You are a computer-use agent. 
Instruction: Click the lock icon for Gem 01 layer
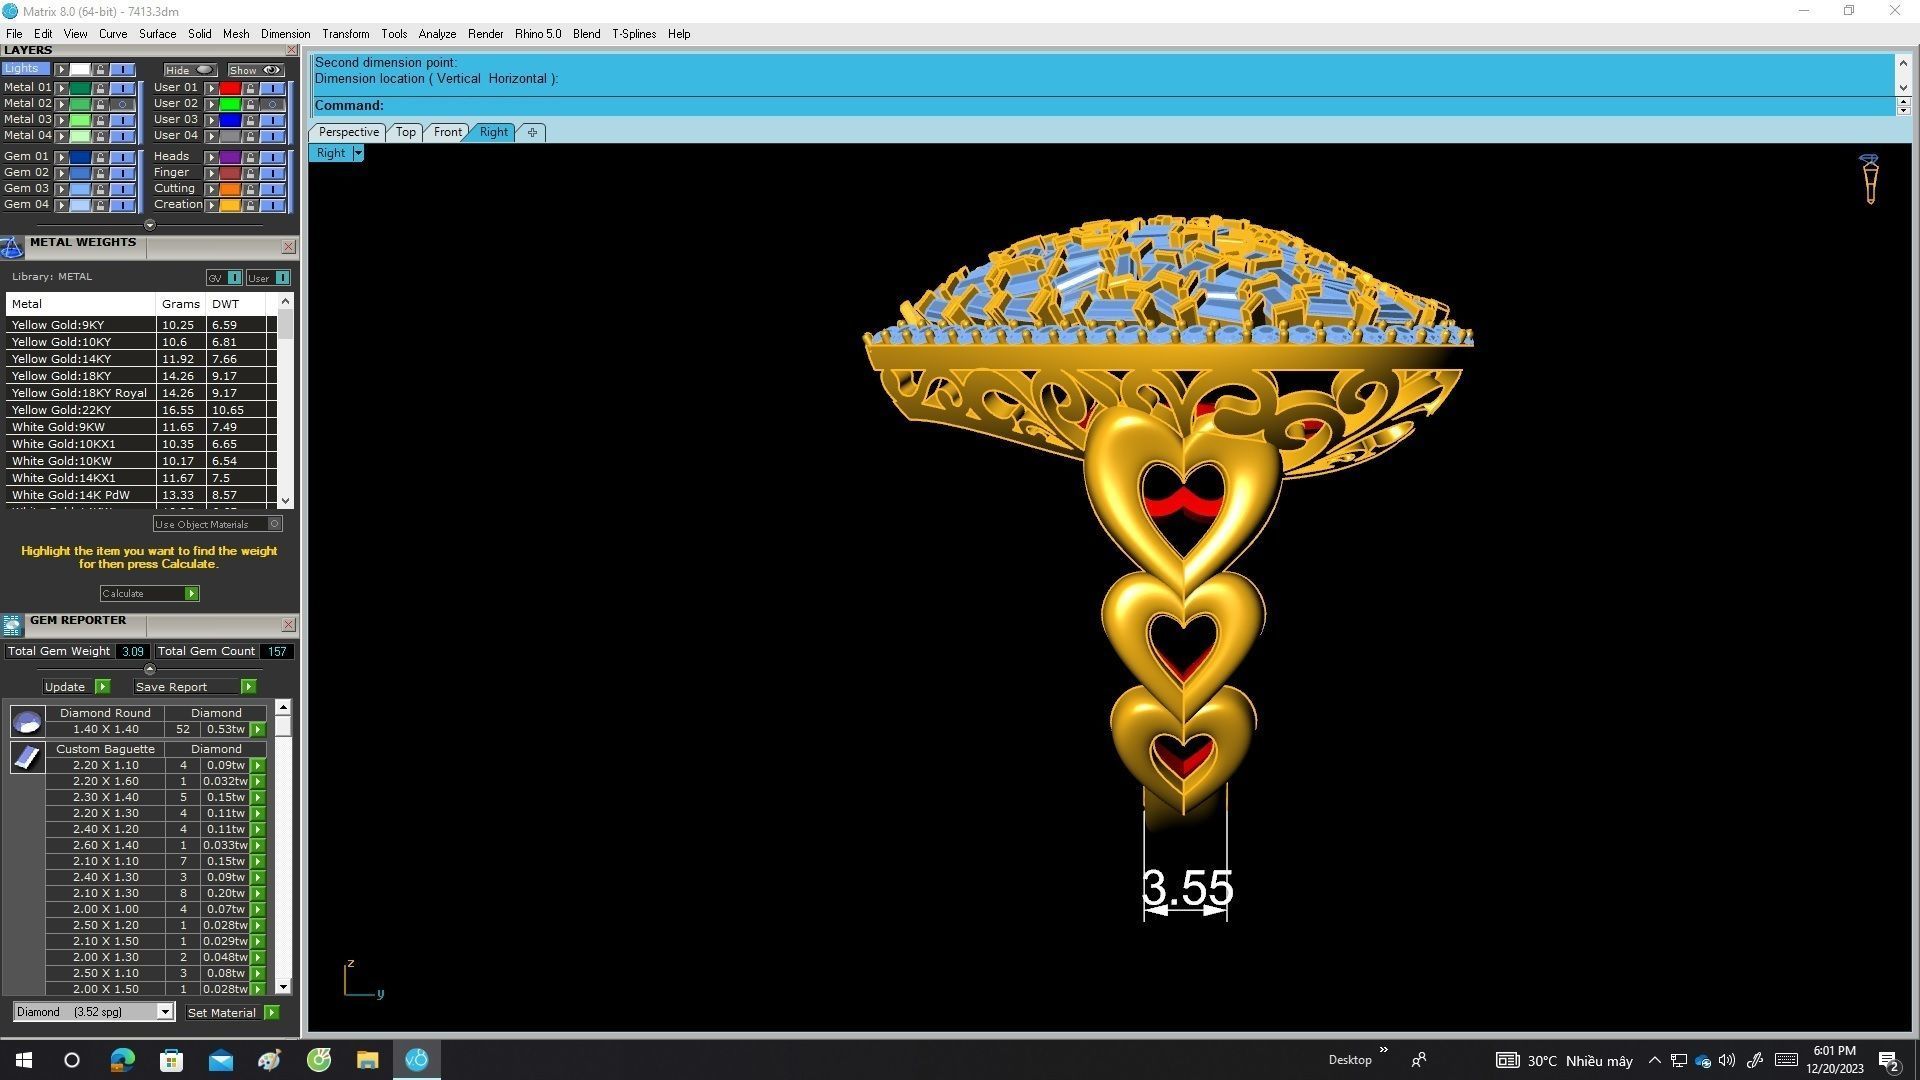pos(100,157)
